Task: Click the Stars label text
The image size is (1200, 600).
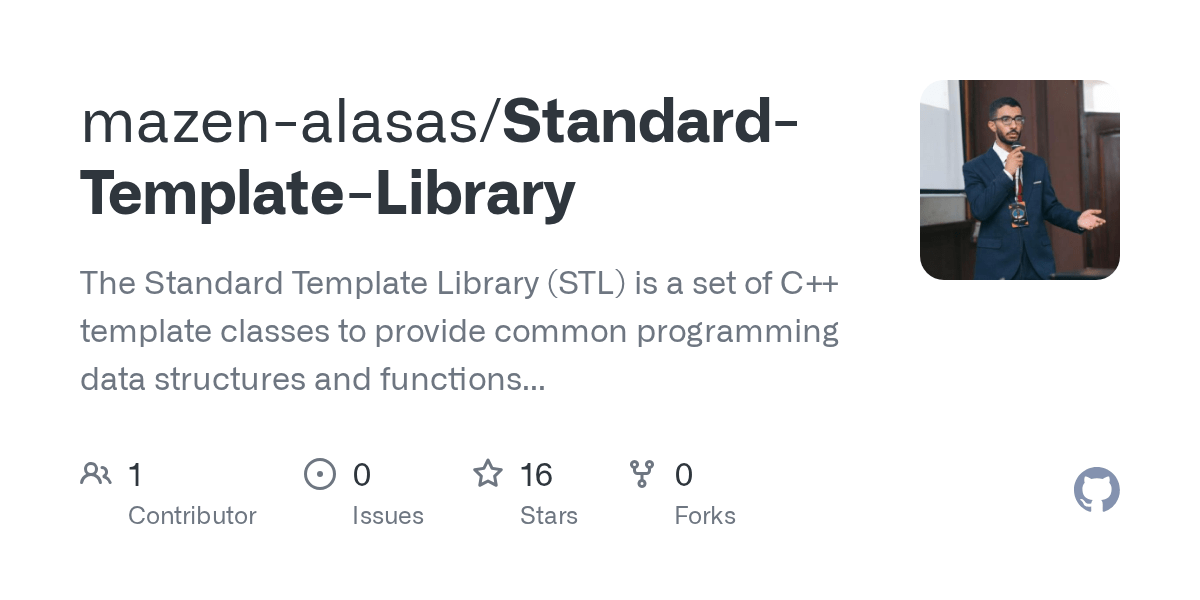Action: click(x=549, y=516)
